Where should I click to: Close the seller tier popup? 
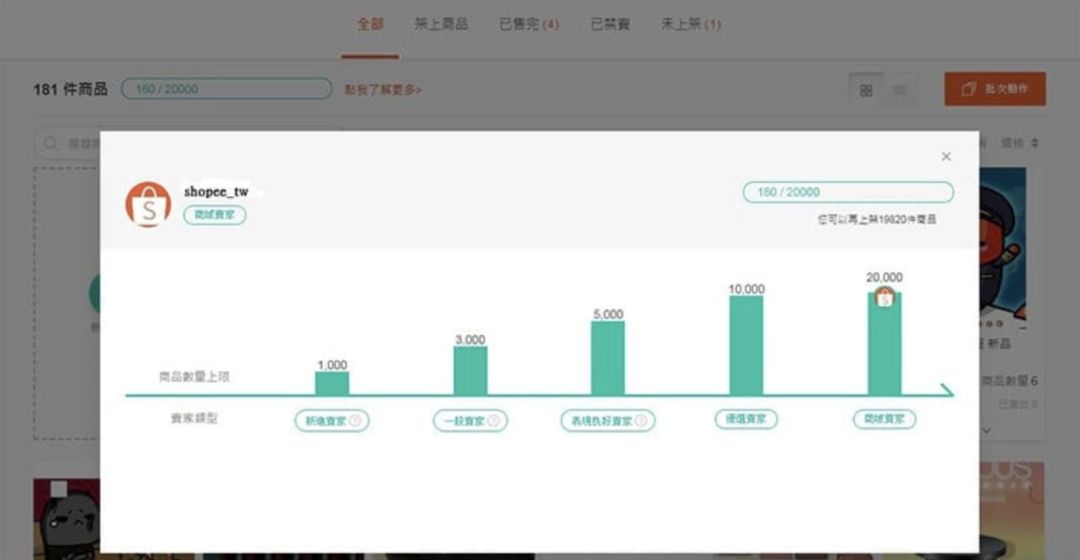coord(946,156)
